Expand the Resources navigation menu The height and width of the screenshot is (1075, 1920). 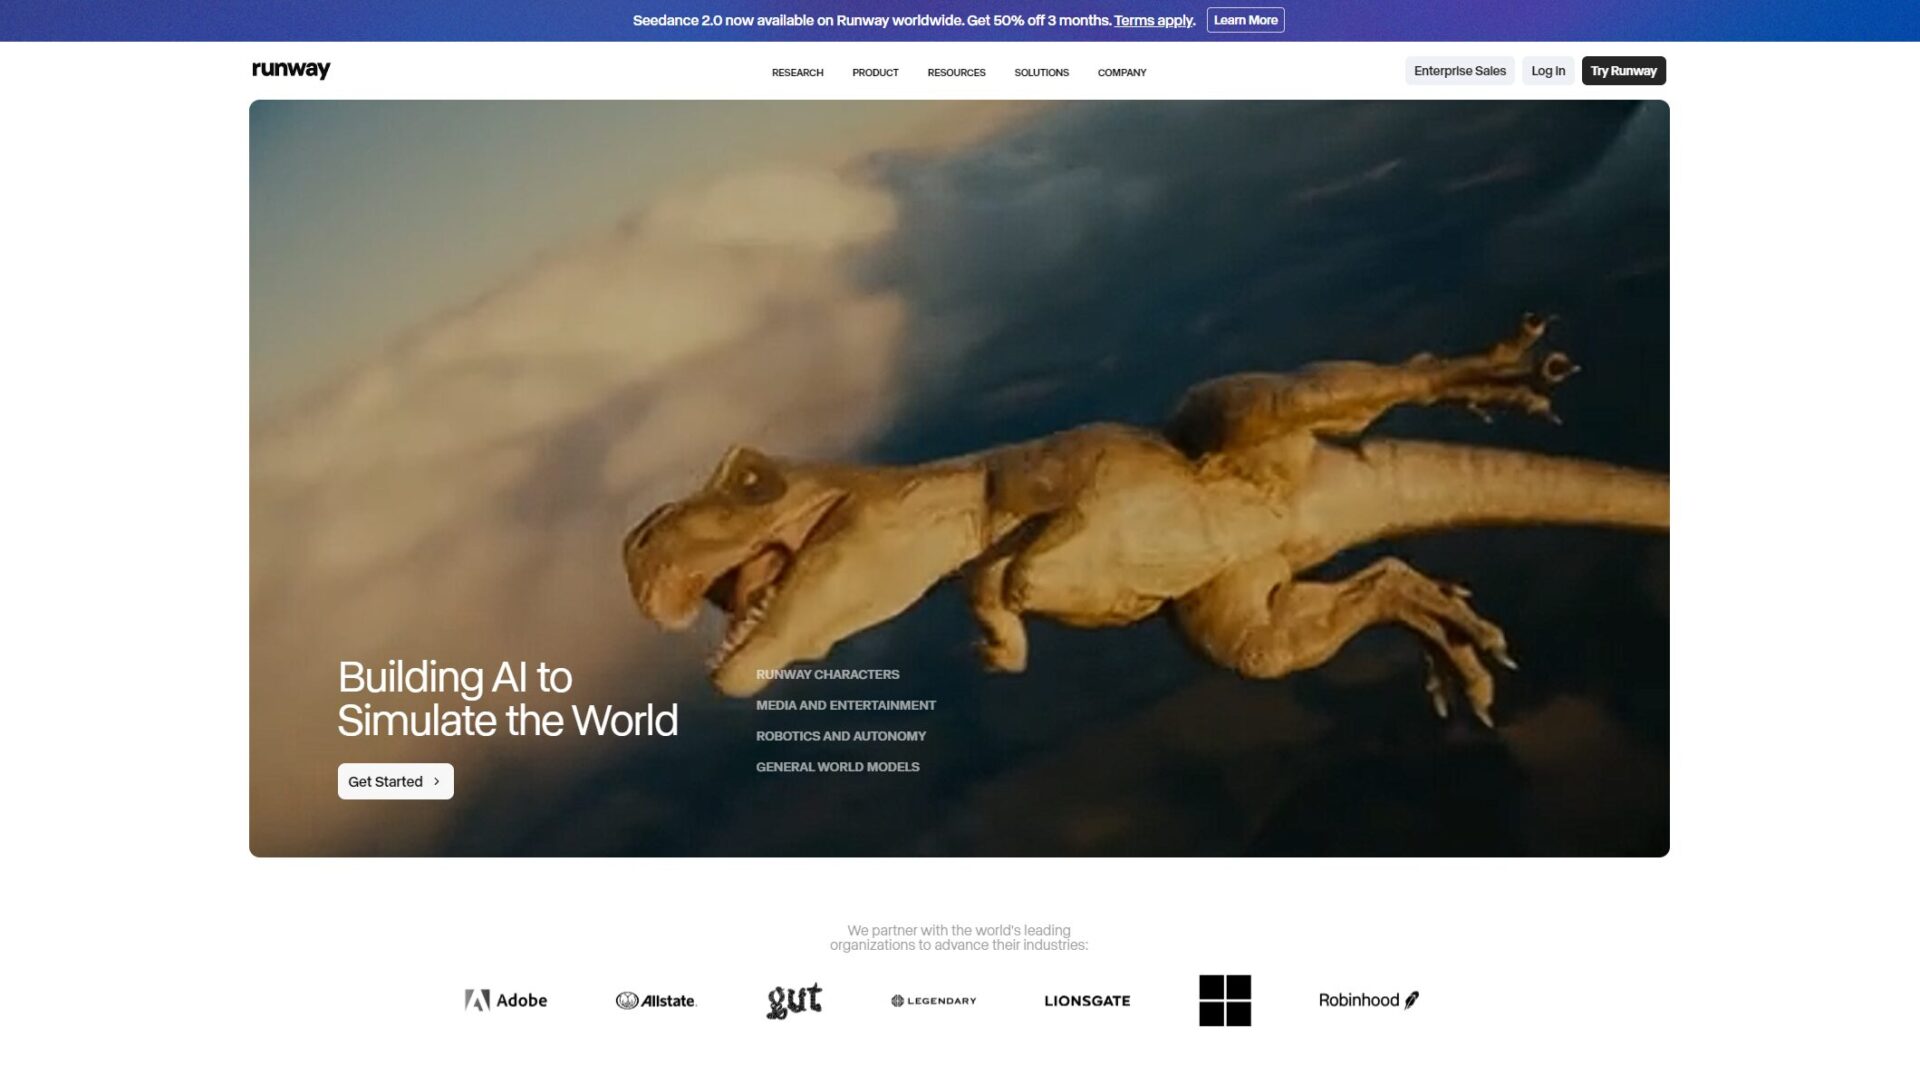(x=956, y=72)
